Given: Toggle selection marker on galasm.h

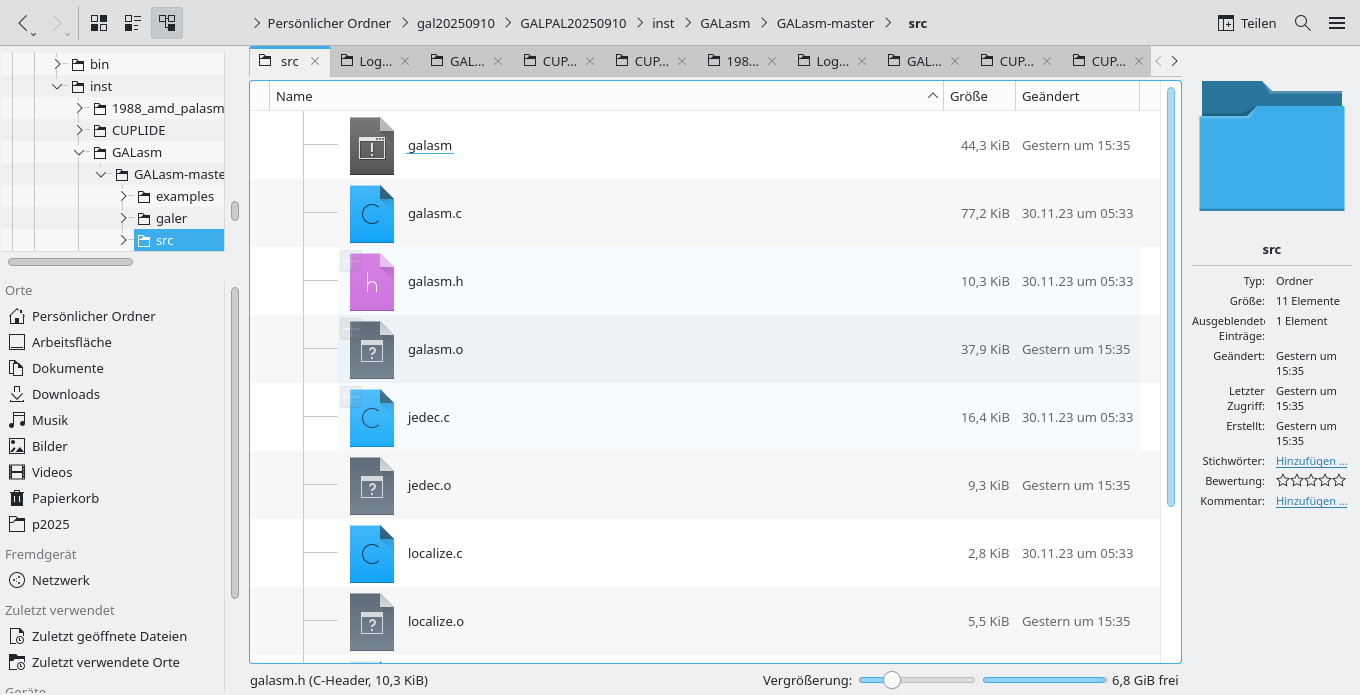Looking at the screenshot, I should point(351,262).
